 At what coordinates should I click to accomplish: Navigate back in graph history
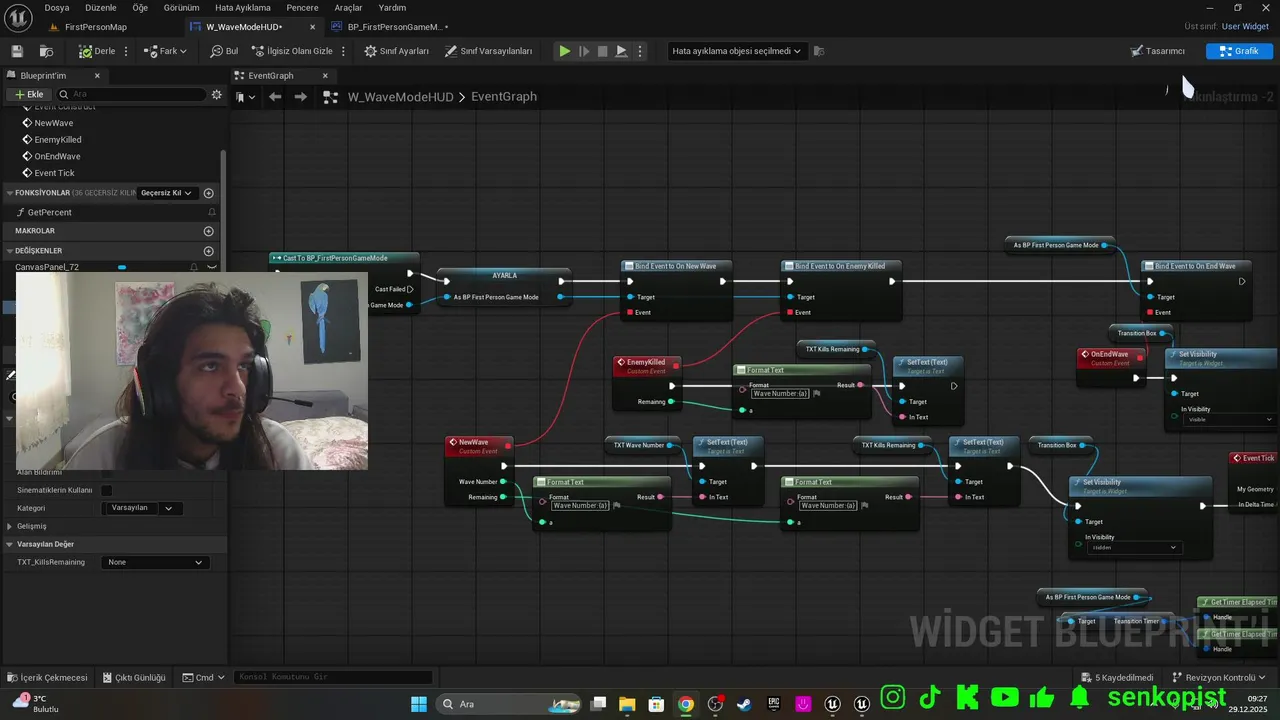click(275, 97)
